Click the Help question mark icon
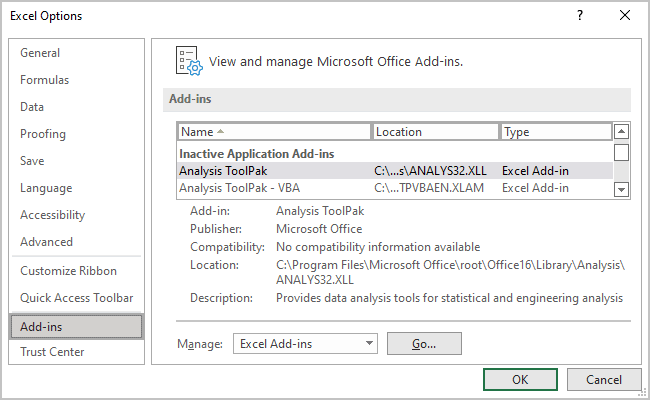The height and width of the screenshot is (400, 650). pos(580,16)
